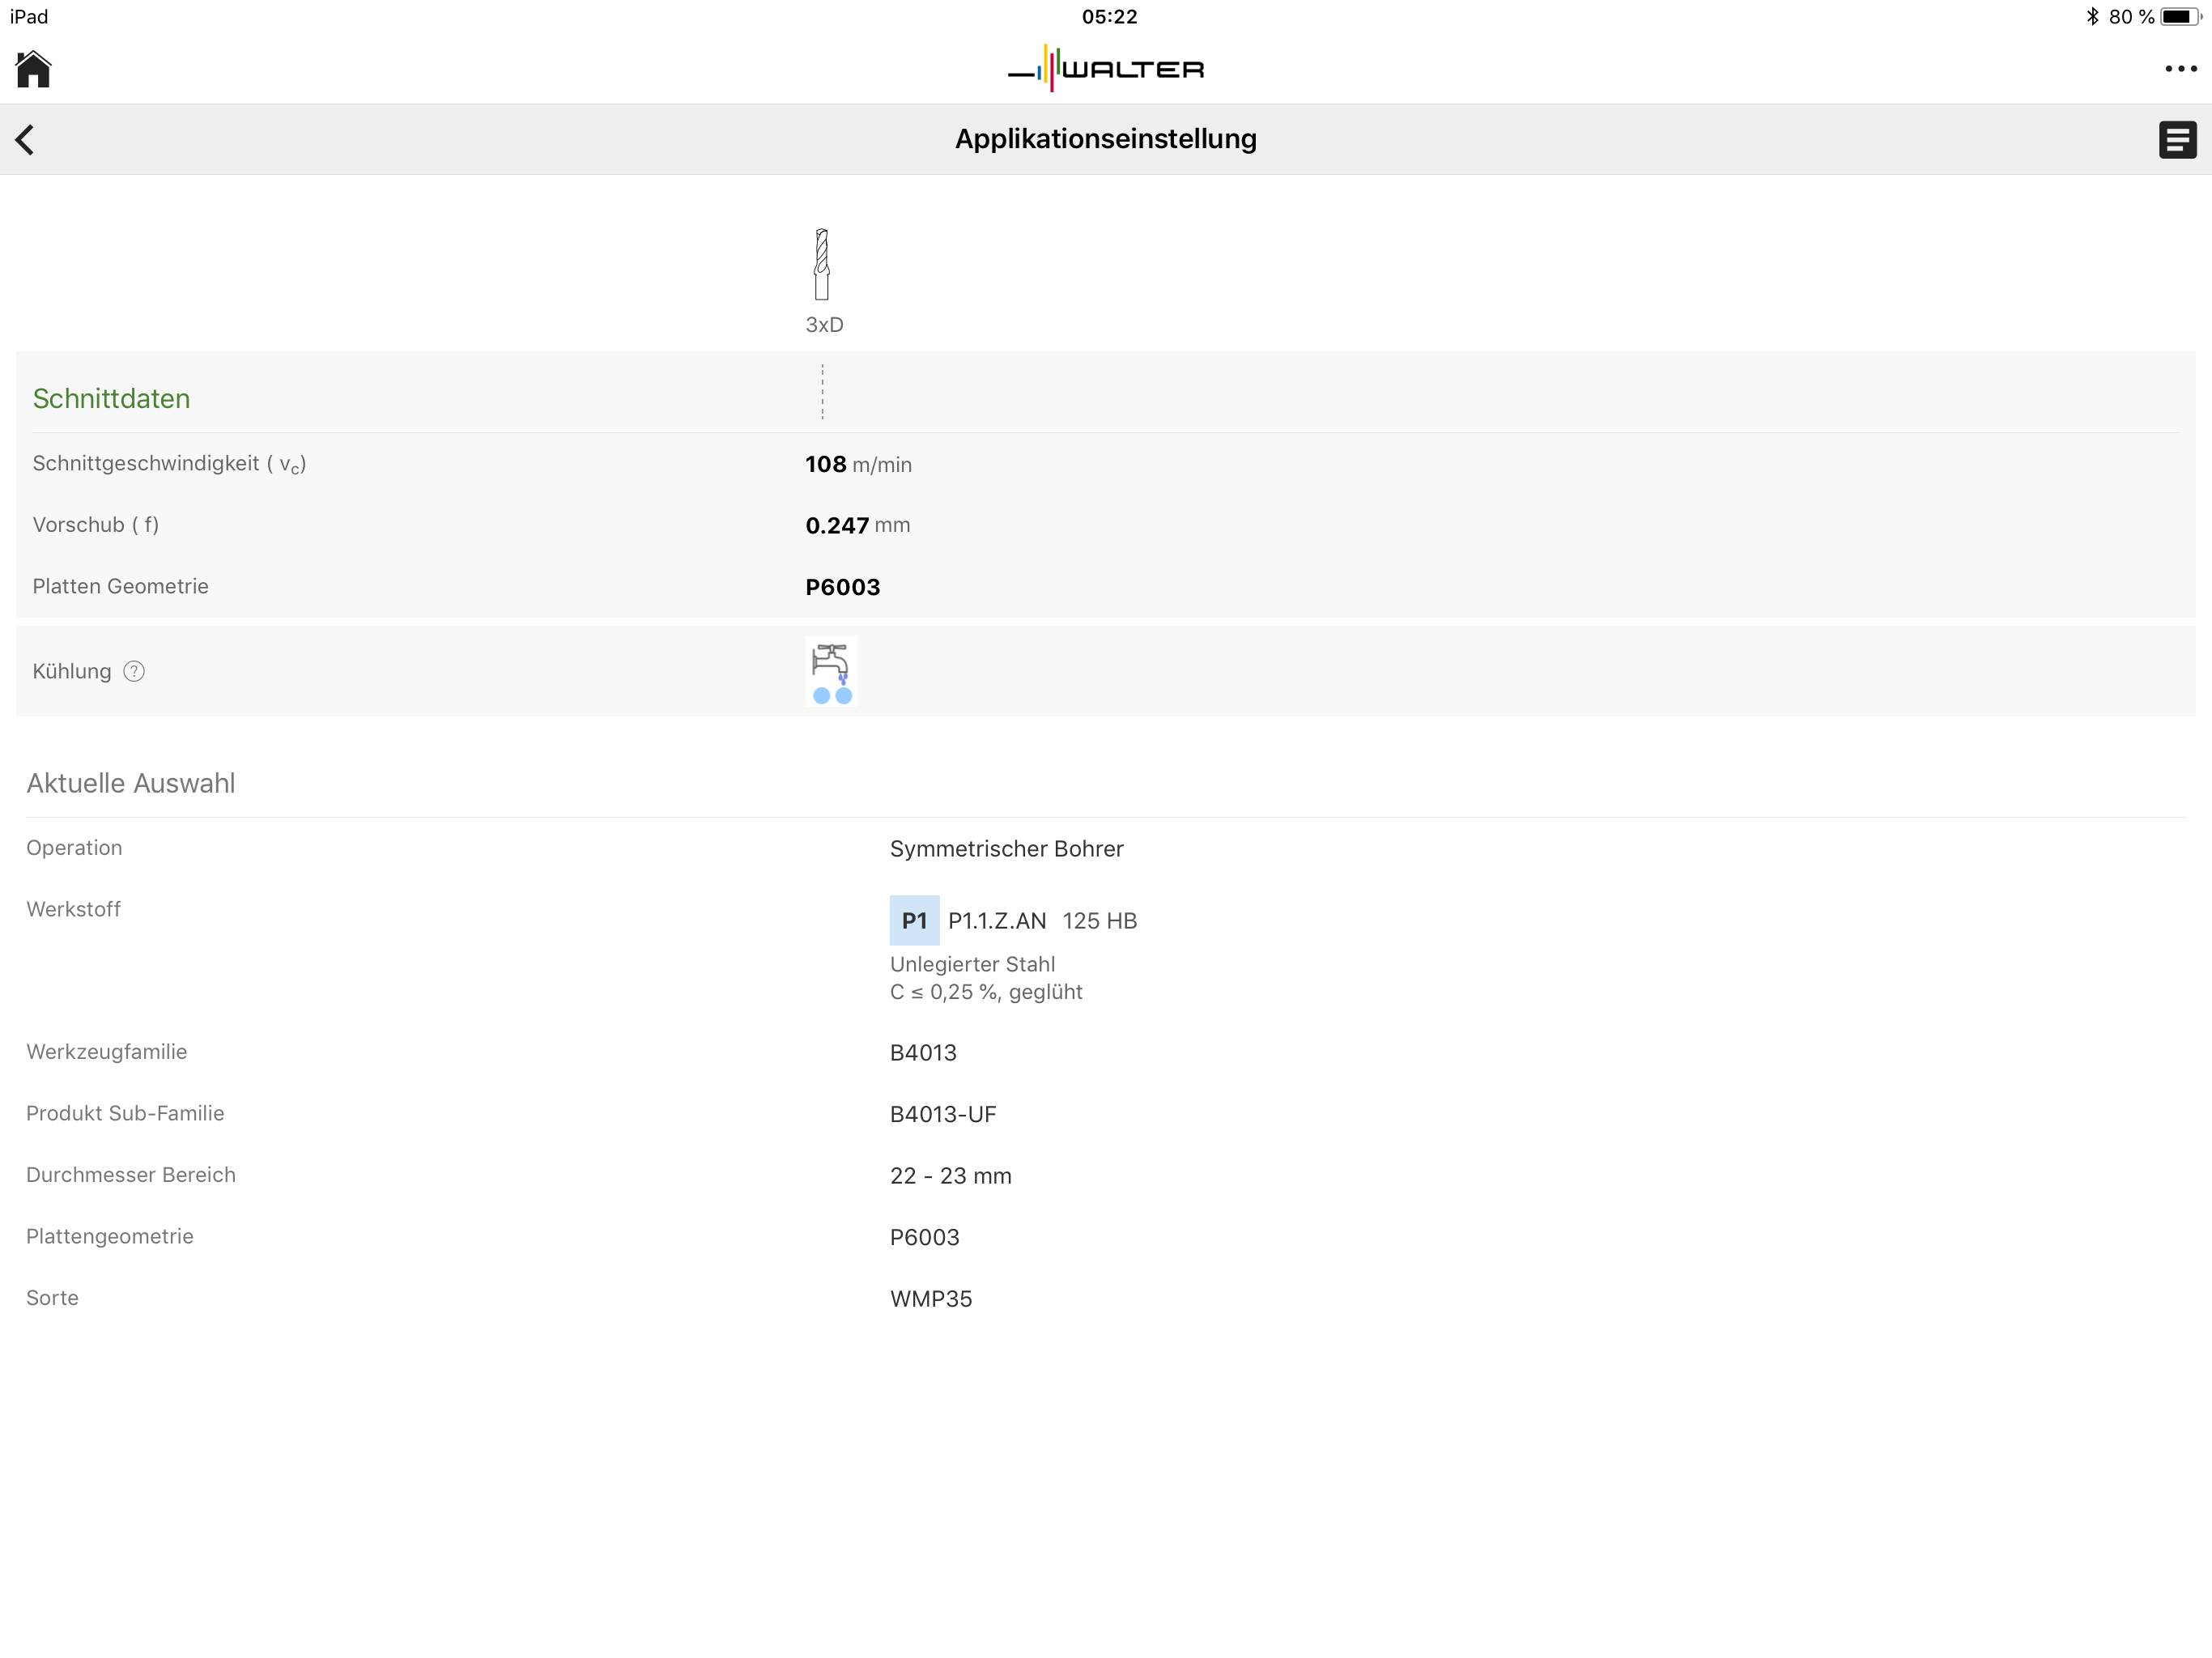Screen dimensions: 2212x1658
Task: Select the B4013 Werkzeugfamilie value
Action: pos(922,1053)
